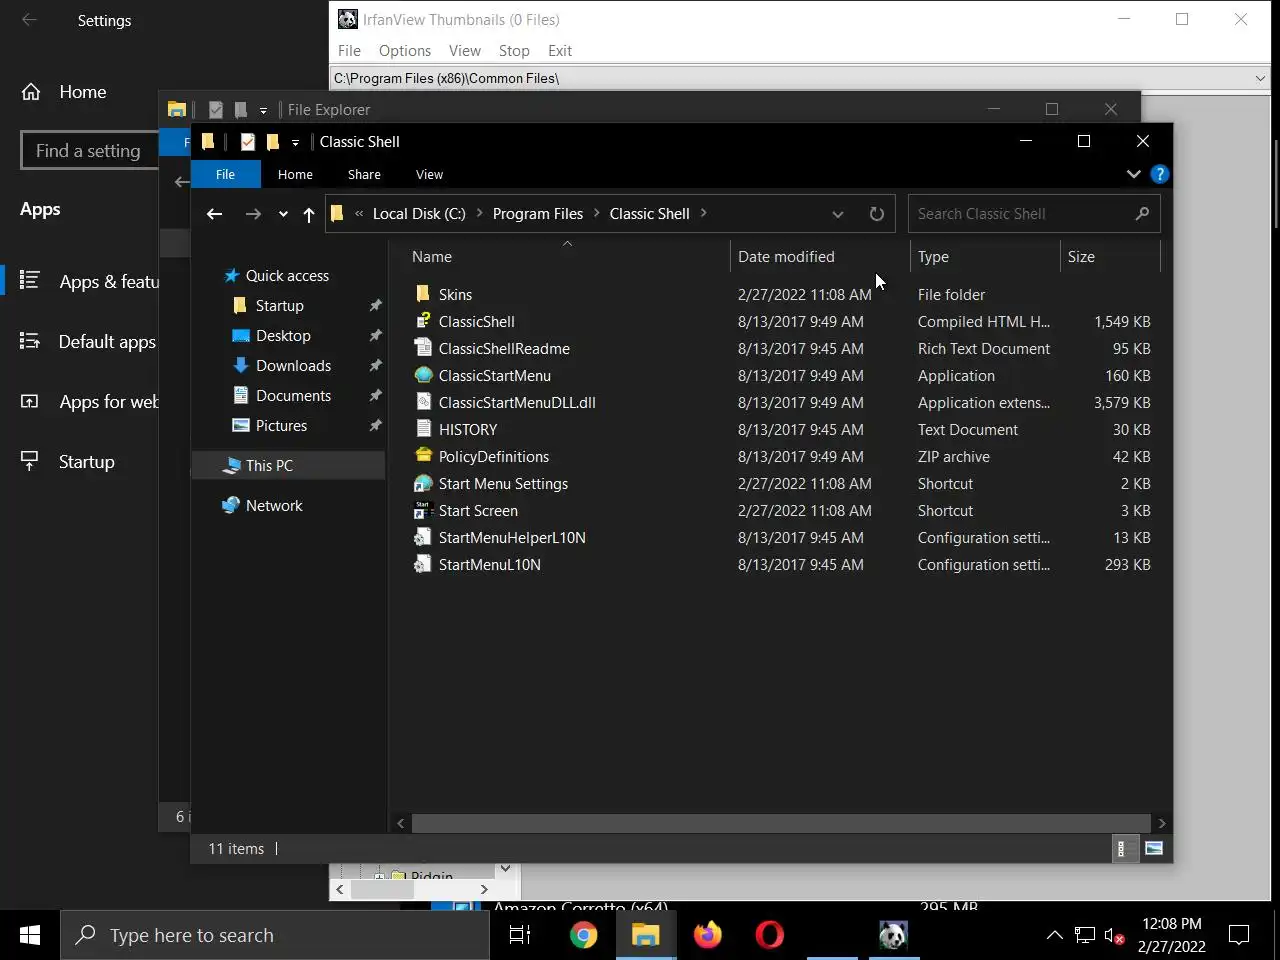Image resolution: width=1280 pixels, height=960 pixels.
Task: Sort by the Size column header
Action: [1110, 257]
